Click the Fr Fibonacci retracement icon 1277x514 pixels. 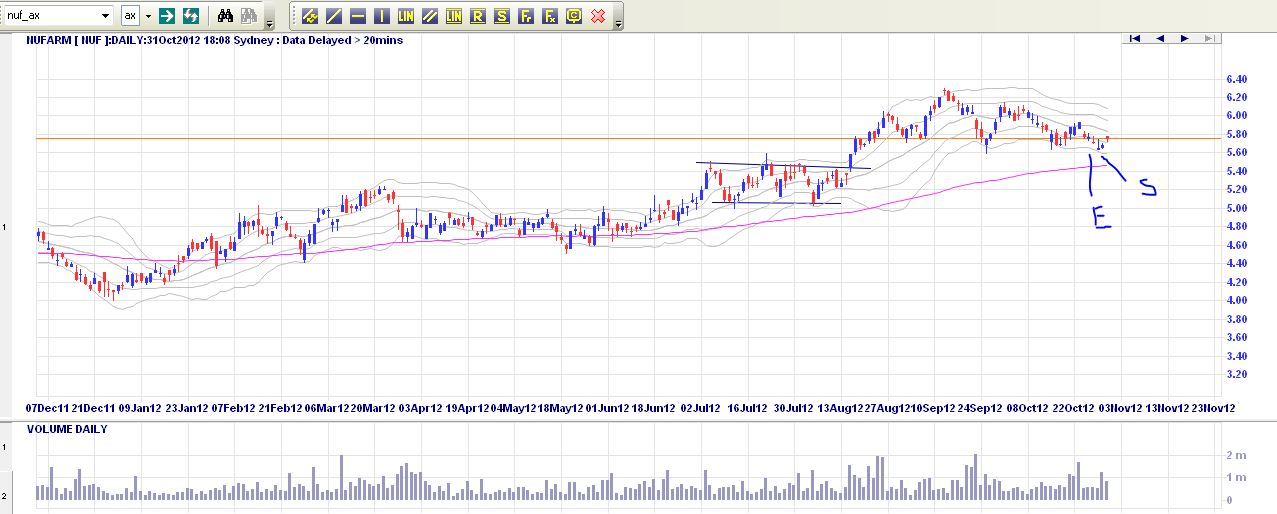tap(526, 16)
